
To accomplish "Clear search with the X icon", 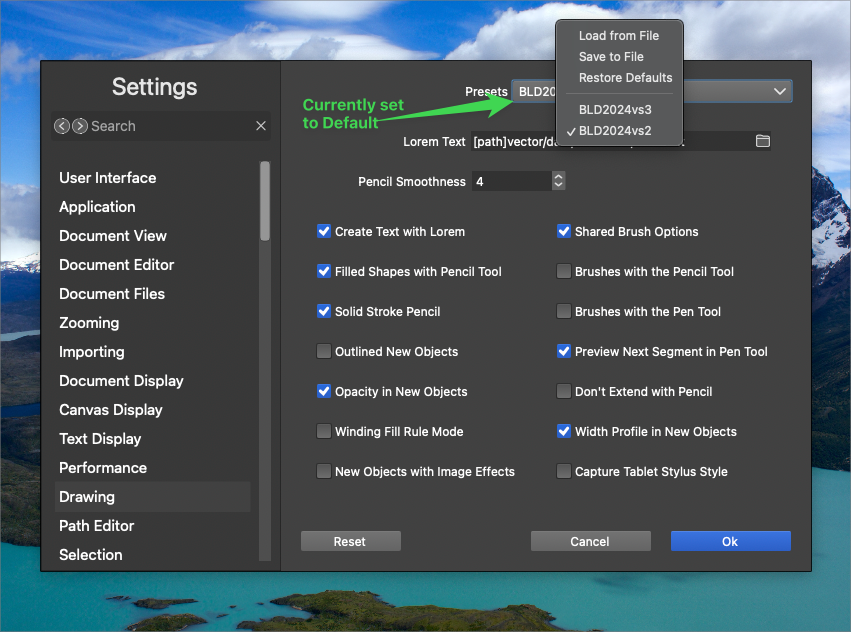I will pyautogui.click(x=261, y=126).
